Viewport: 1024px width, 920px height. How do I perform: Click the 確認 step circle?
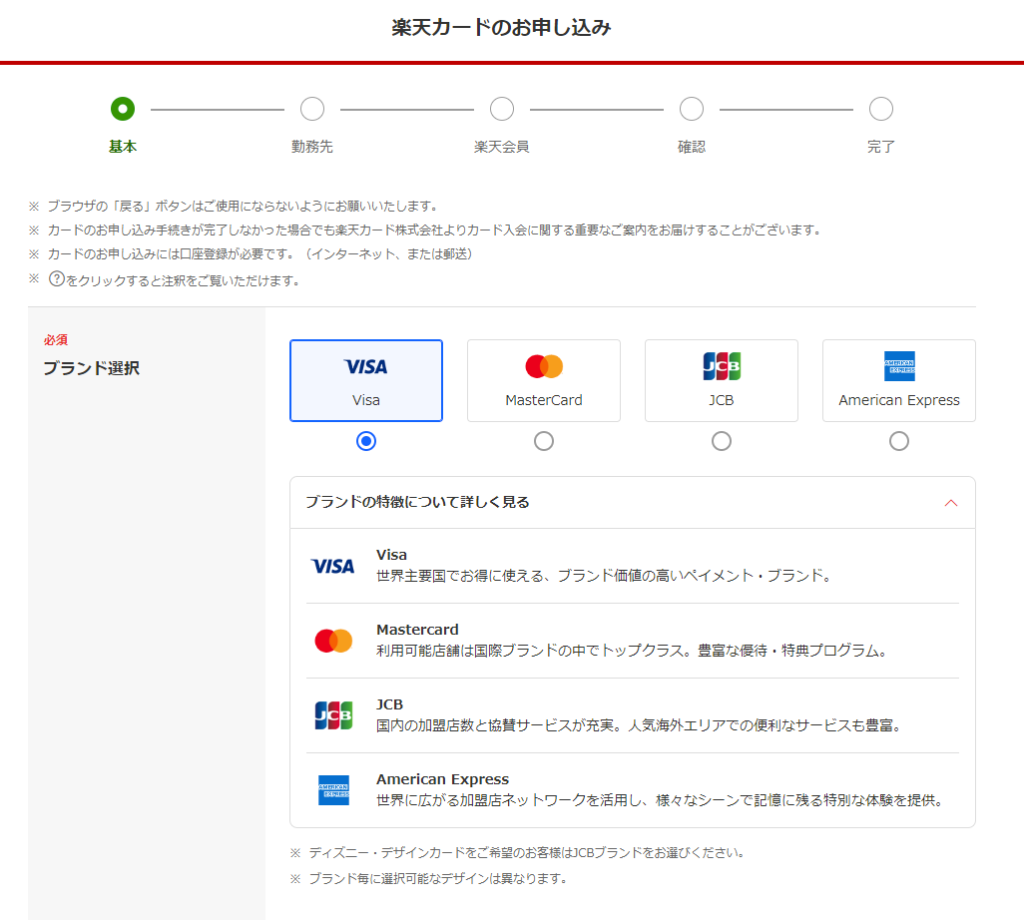691,109
